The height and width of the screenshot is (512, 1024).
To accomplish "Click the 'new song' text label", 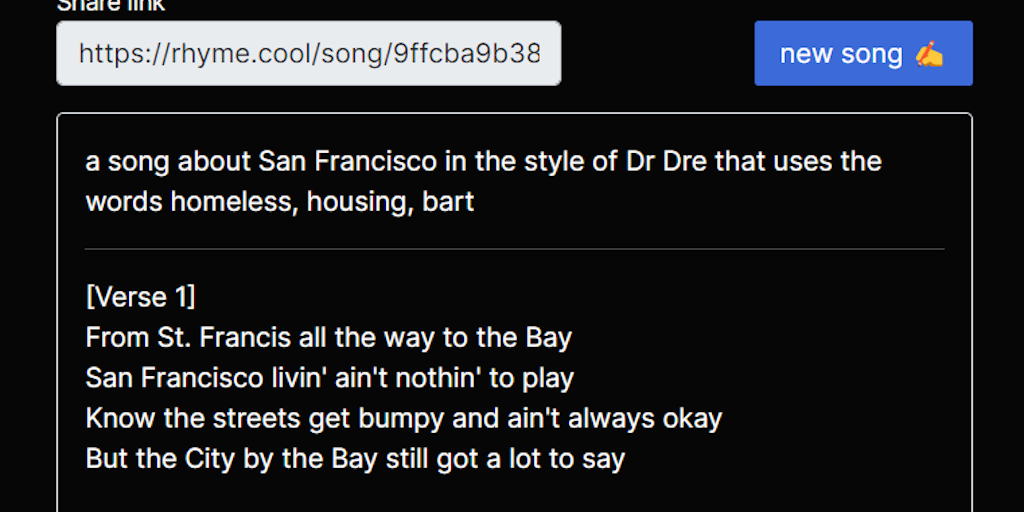I will [x=840, y=54].
